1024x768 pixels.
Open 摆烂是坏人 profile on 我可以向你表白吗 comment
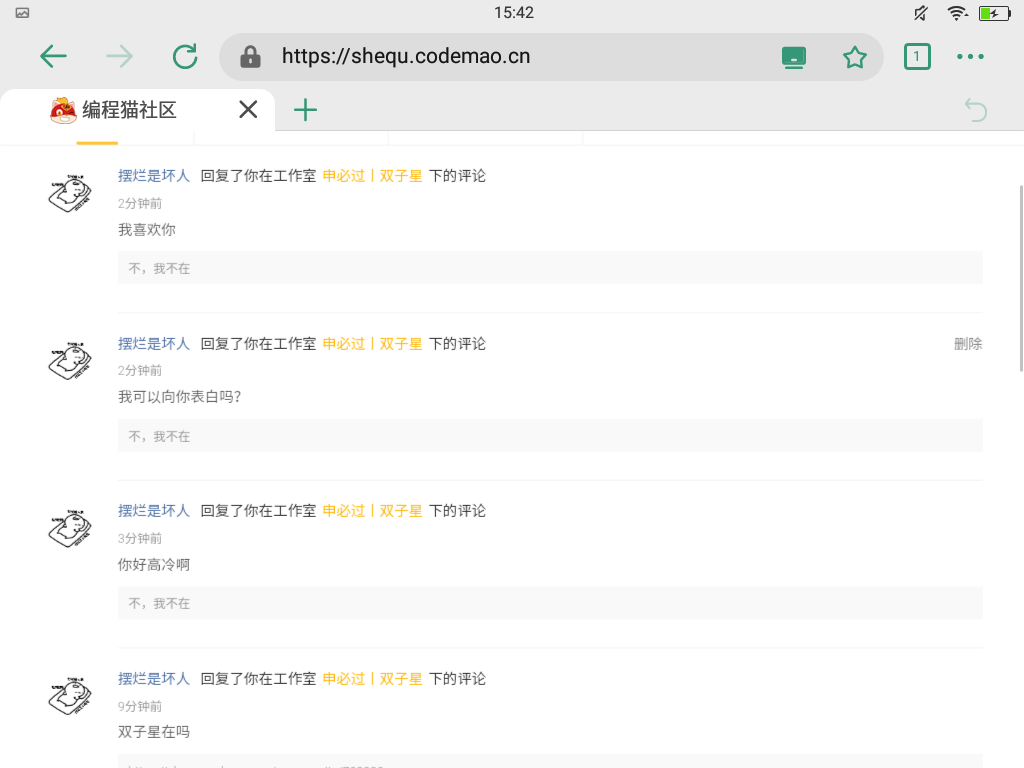pyautogui.click(x=153, y=344)
